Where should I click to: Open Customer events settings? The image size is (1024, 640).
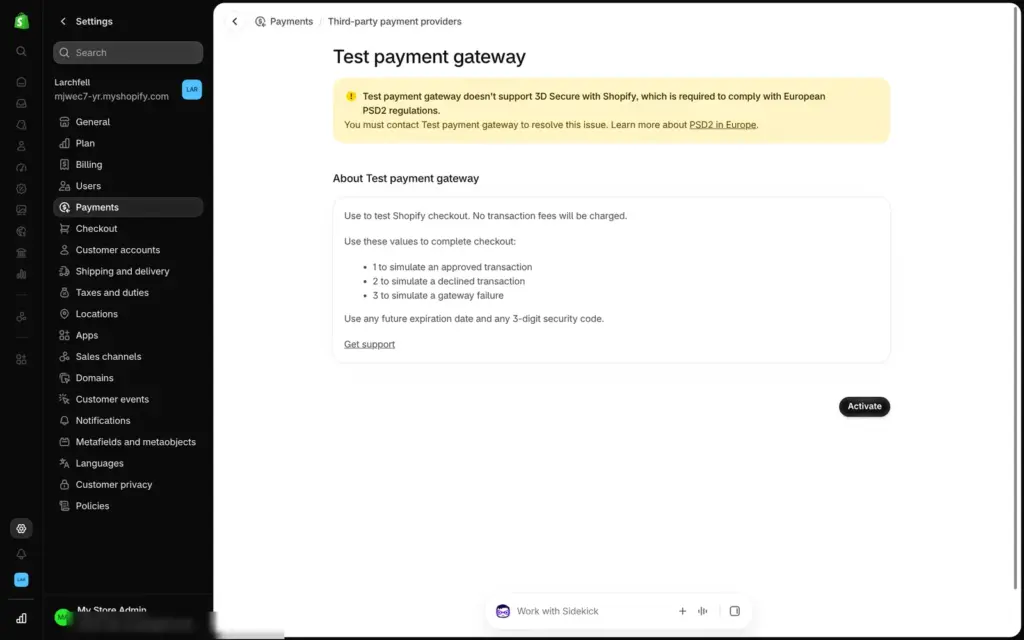pos(128,399)
